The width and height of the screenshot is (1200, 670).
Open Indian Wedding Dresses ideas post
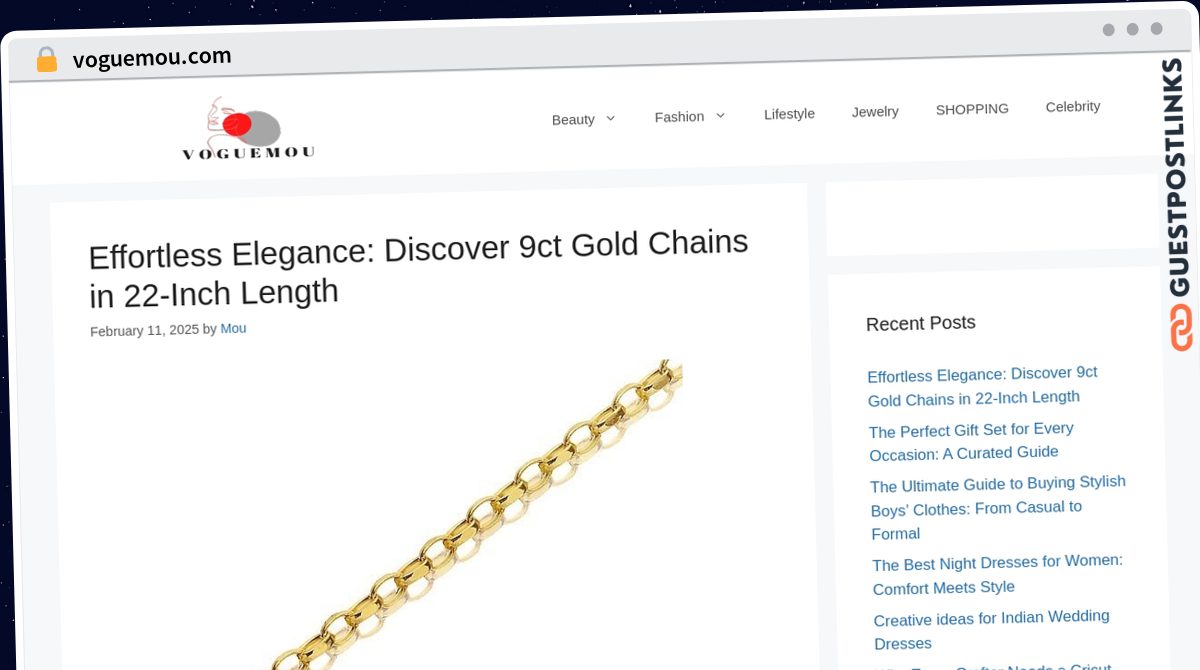[991, 630]
